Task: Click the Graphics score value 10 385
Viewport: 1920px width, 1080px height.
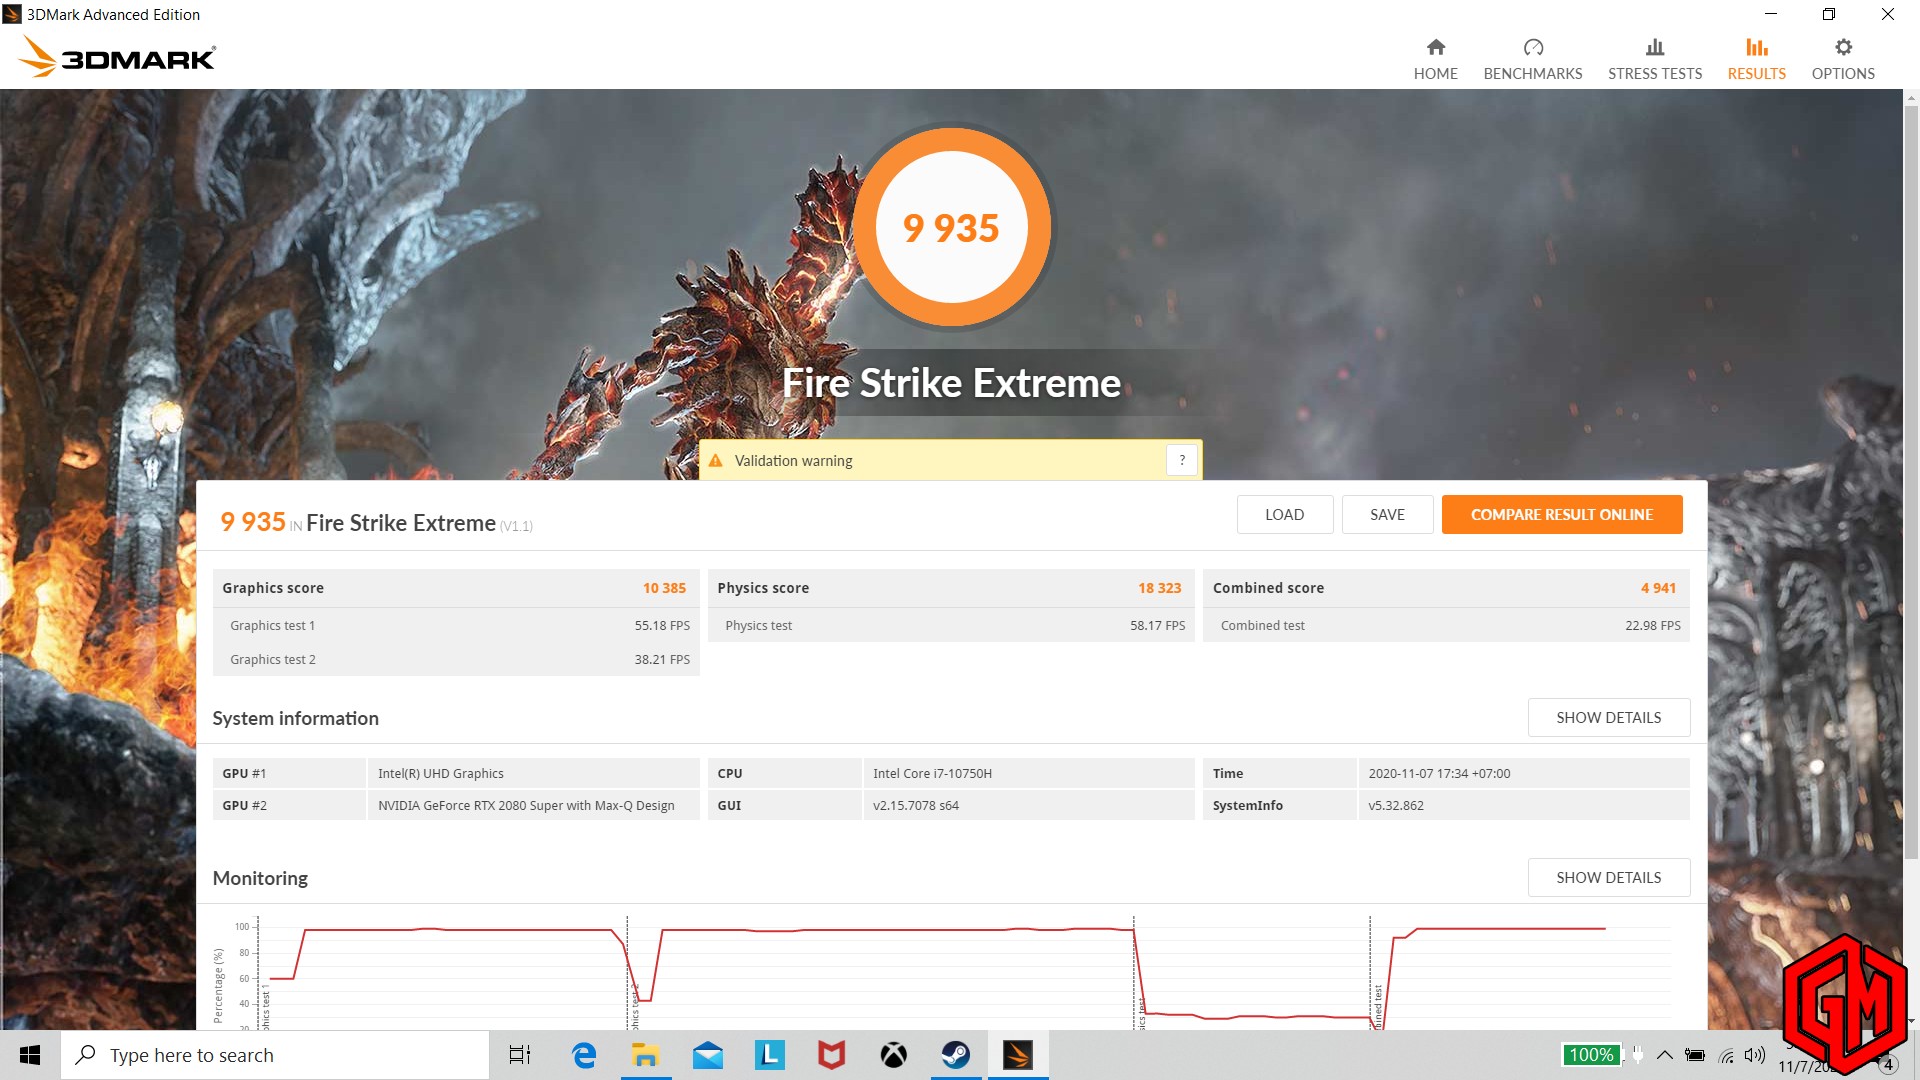Action: [664, 588]
